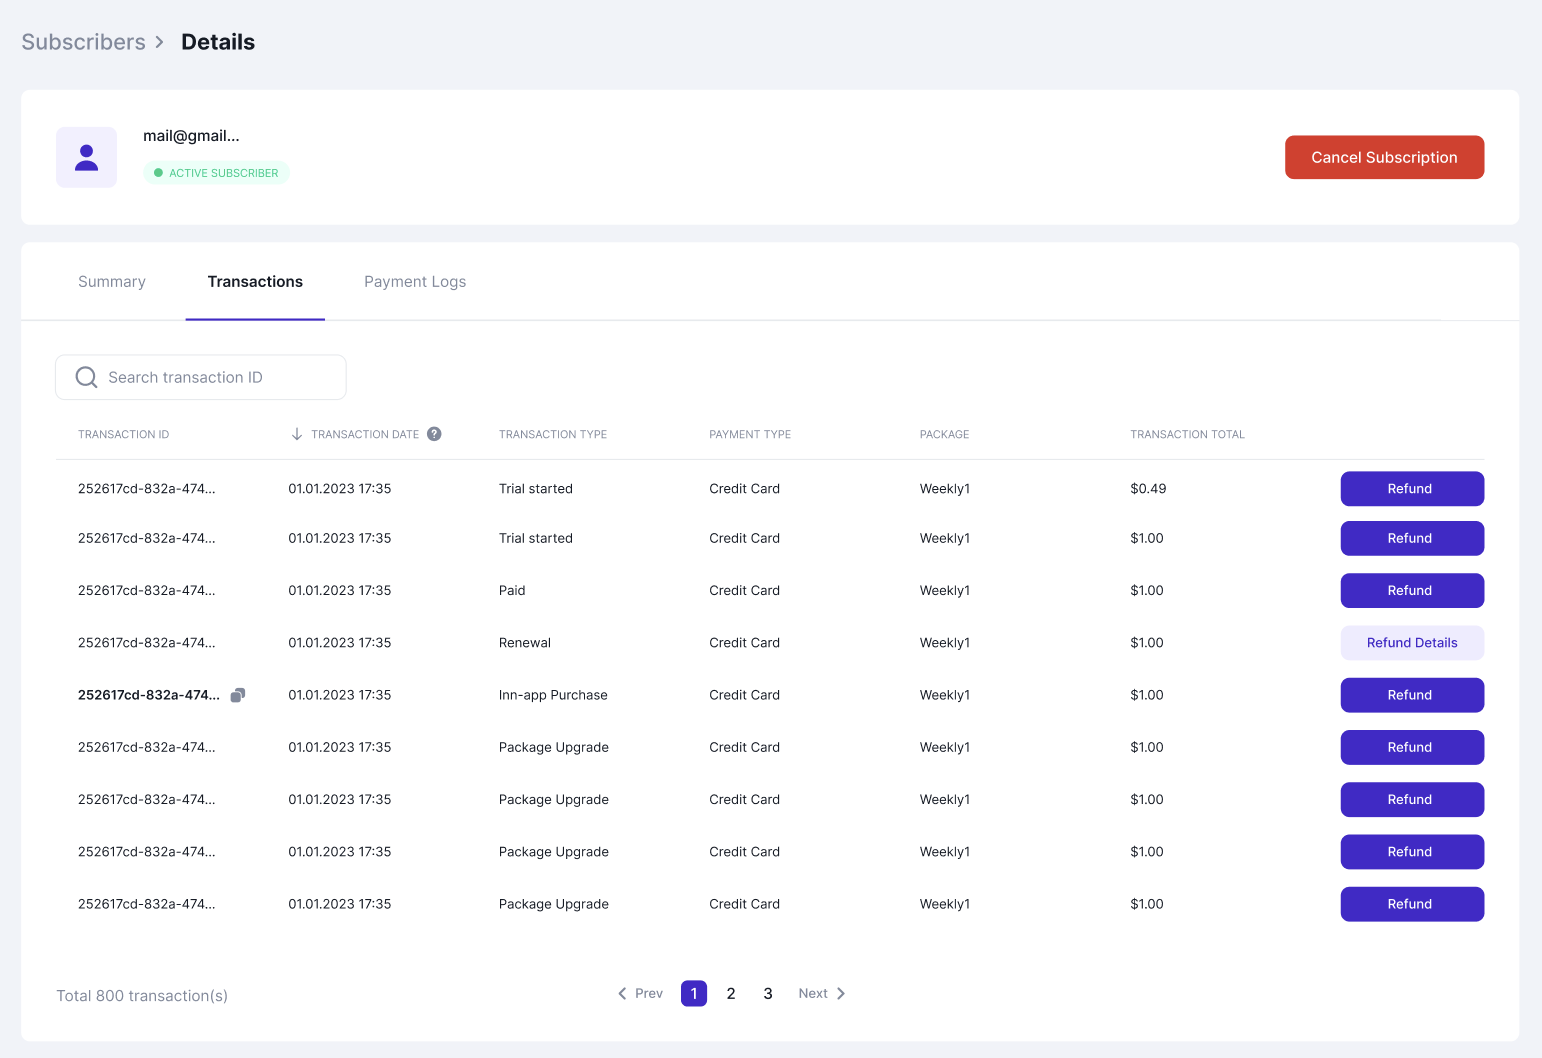Image resolution: width=1542 pixels, height=1058 pixels.
Task: Focus the Search transaction ID field
Action: click(220, 377)
